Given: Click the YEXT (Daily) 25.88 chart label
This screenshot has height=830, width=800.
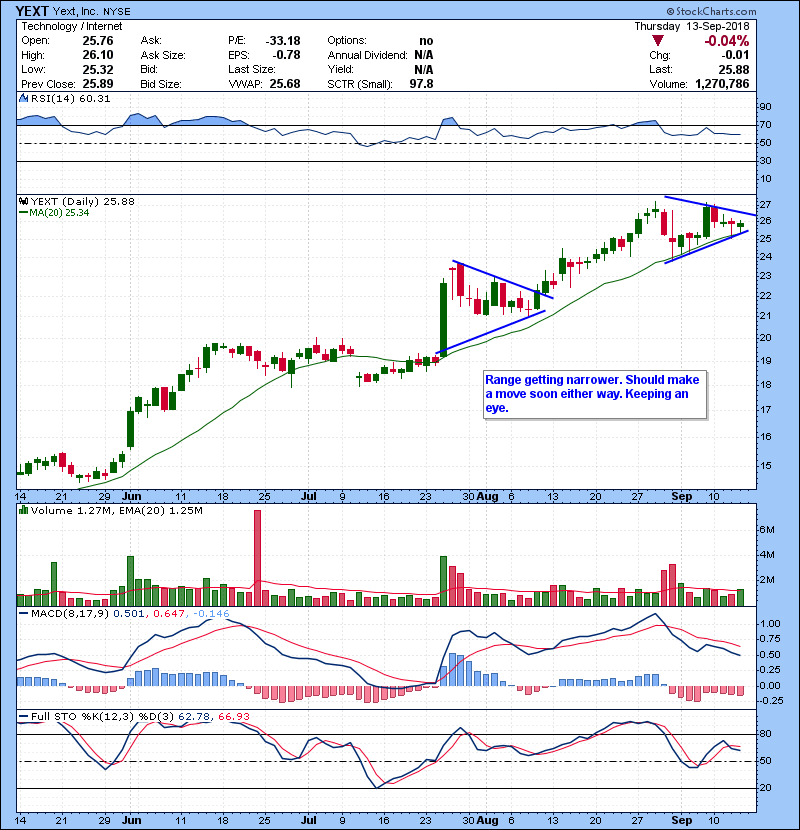Looking at the screenshot, I should click(83, 202).
